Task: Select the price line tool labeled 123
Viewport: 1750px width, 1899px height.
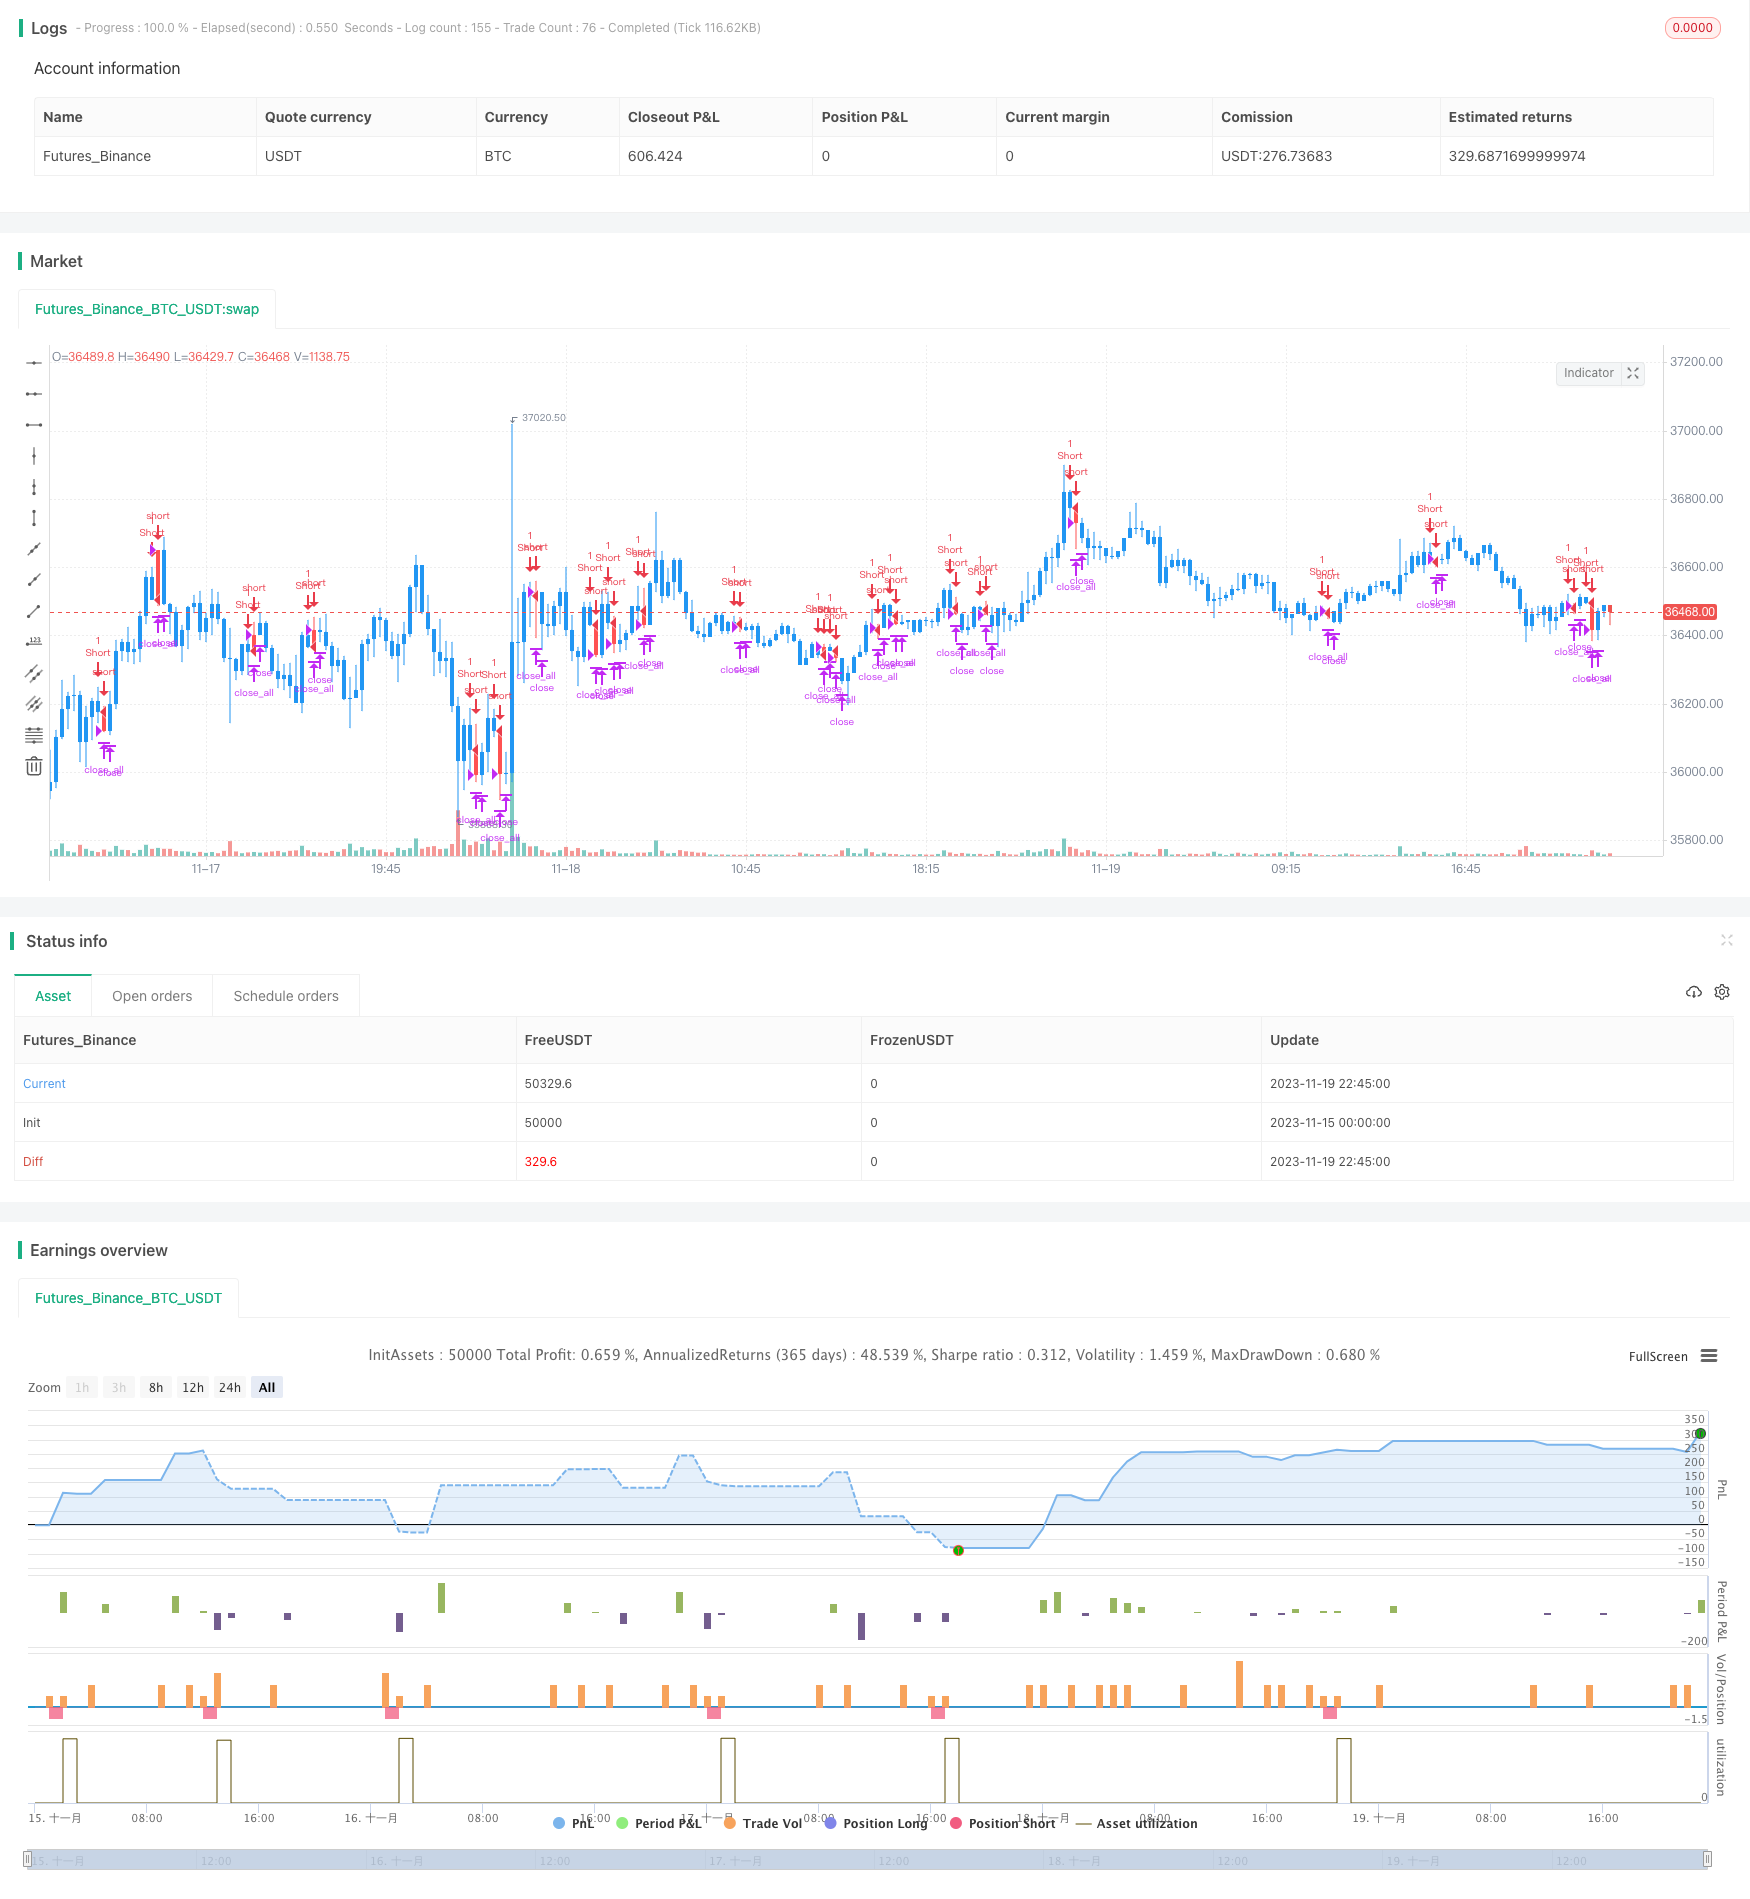Action: click(x=34, y=642)
